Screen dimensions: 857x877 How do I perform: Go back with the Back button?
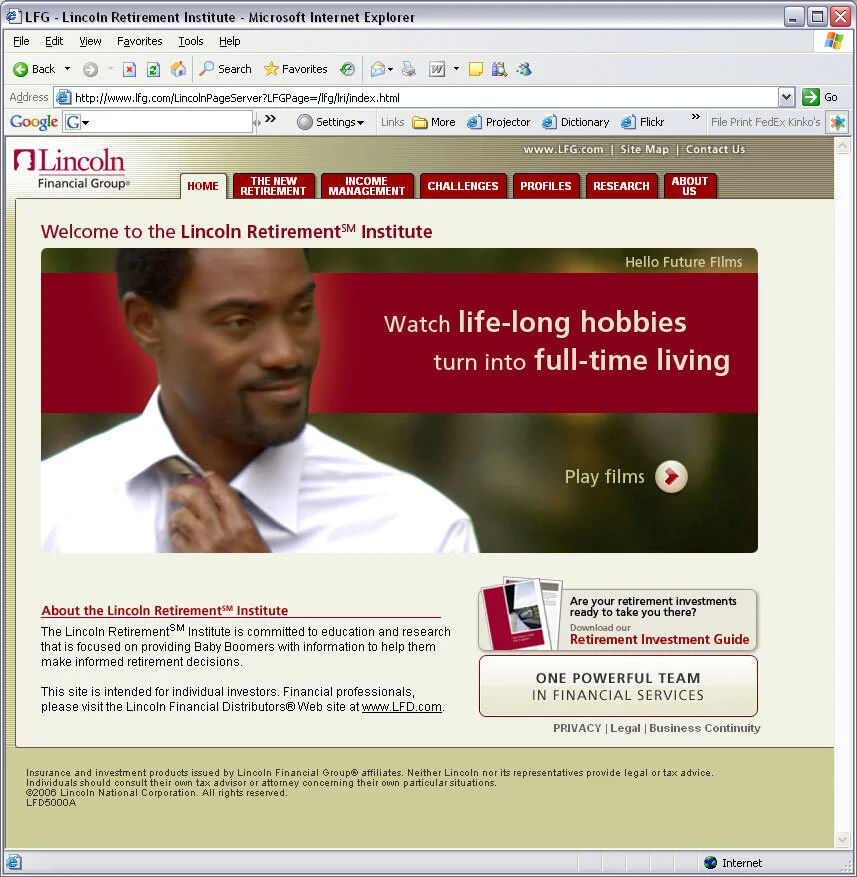point(35,69)
